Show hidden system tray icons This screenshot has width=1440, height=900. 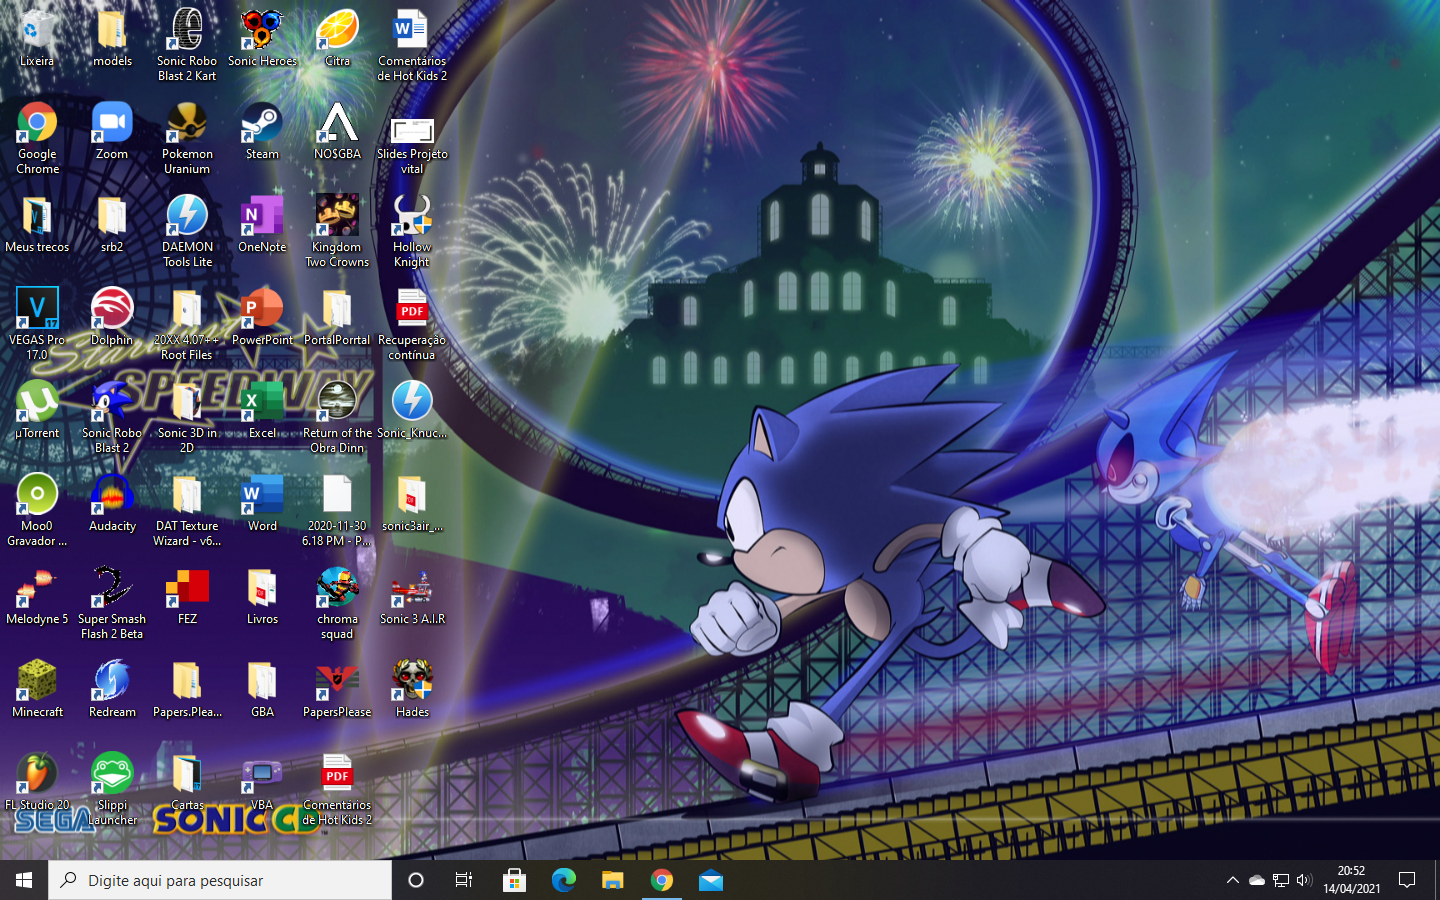pyautogui.click(x=1232, y=880)
